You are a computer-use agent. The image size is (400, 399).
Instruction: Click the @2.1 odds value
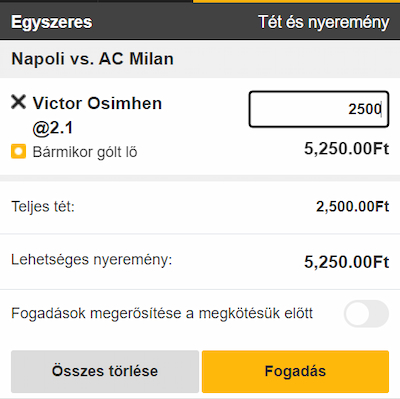coord(53,128)
